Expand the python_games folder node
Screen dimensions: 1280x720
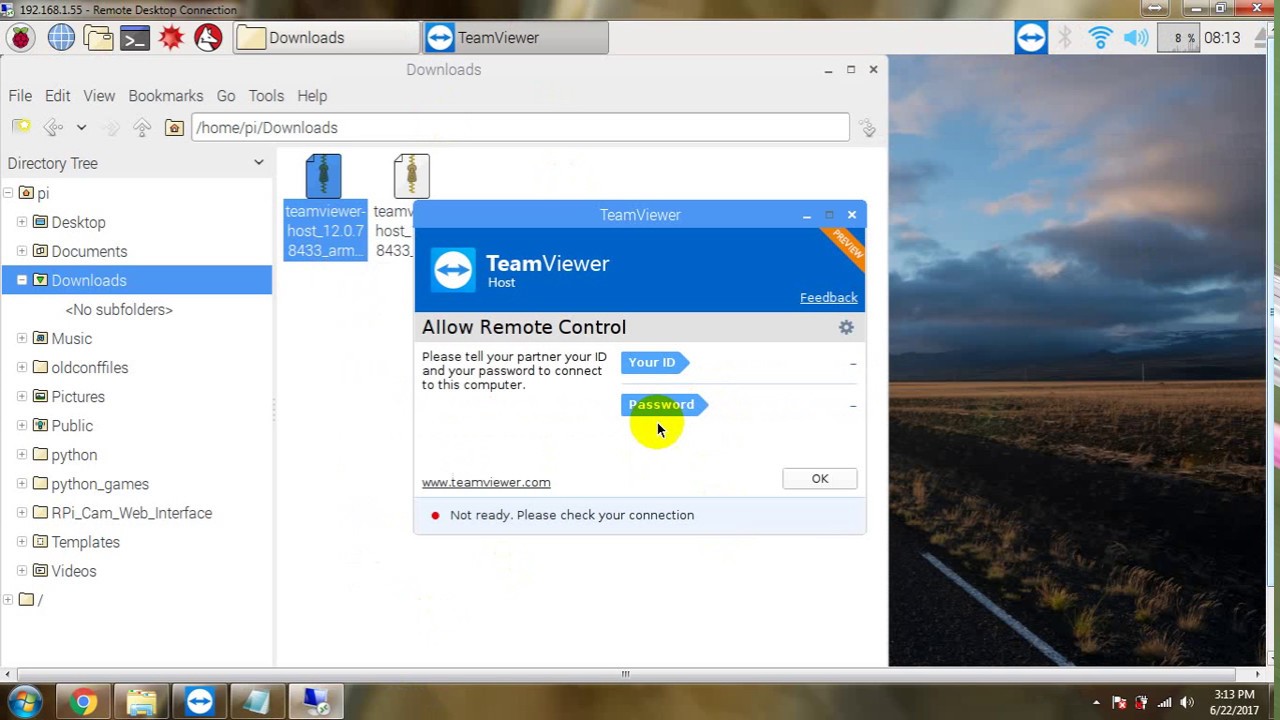[x=22, y=484]
